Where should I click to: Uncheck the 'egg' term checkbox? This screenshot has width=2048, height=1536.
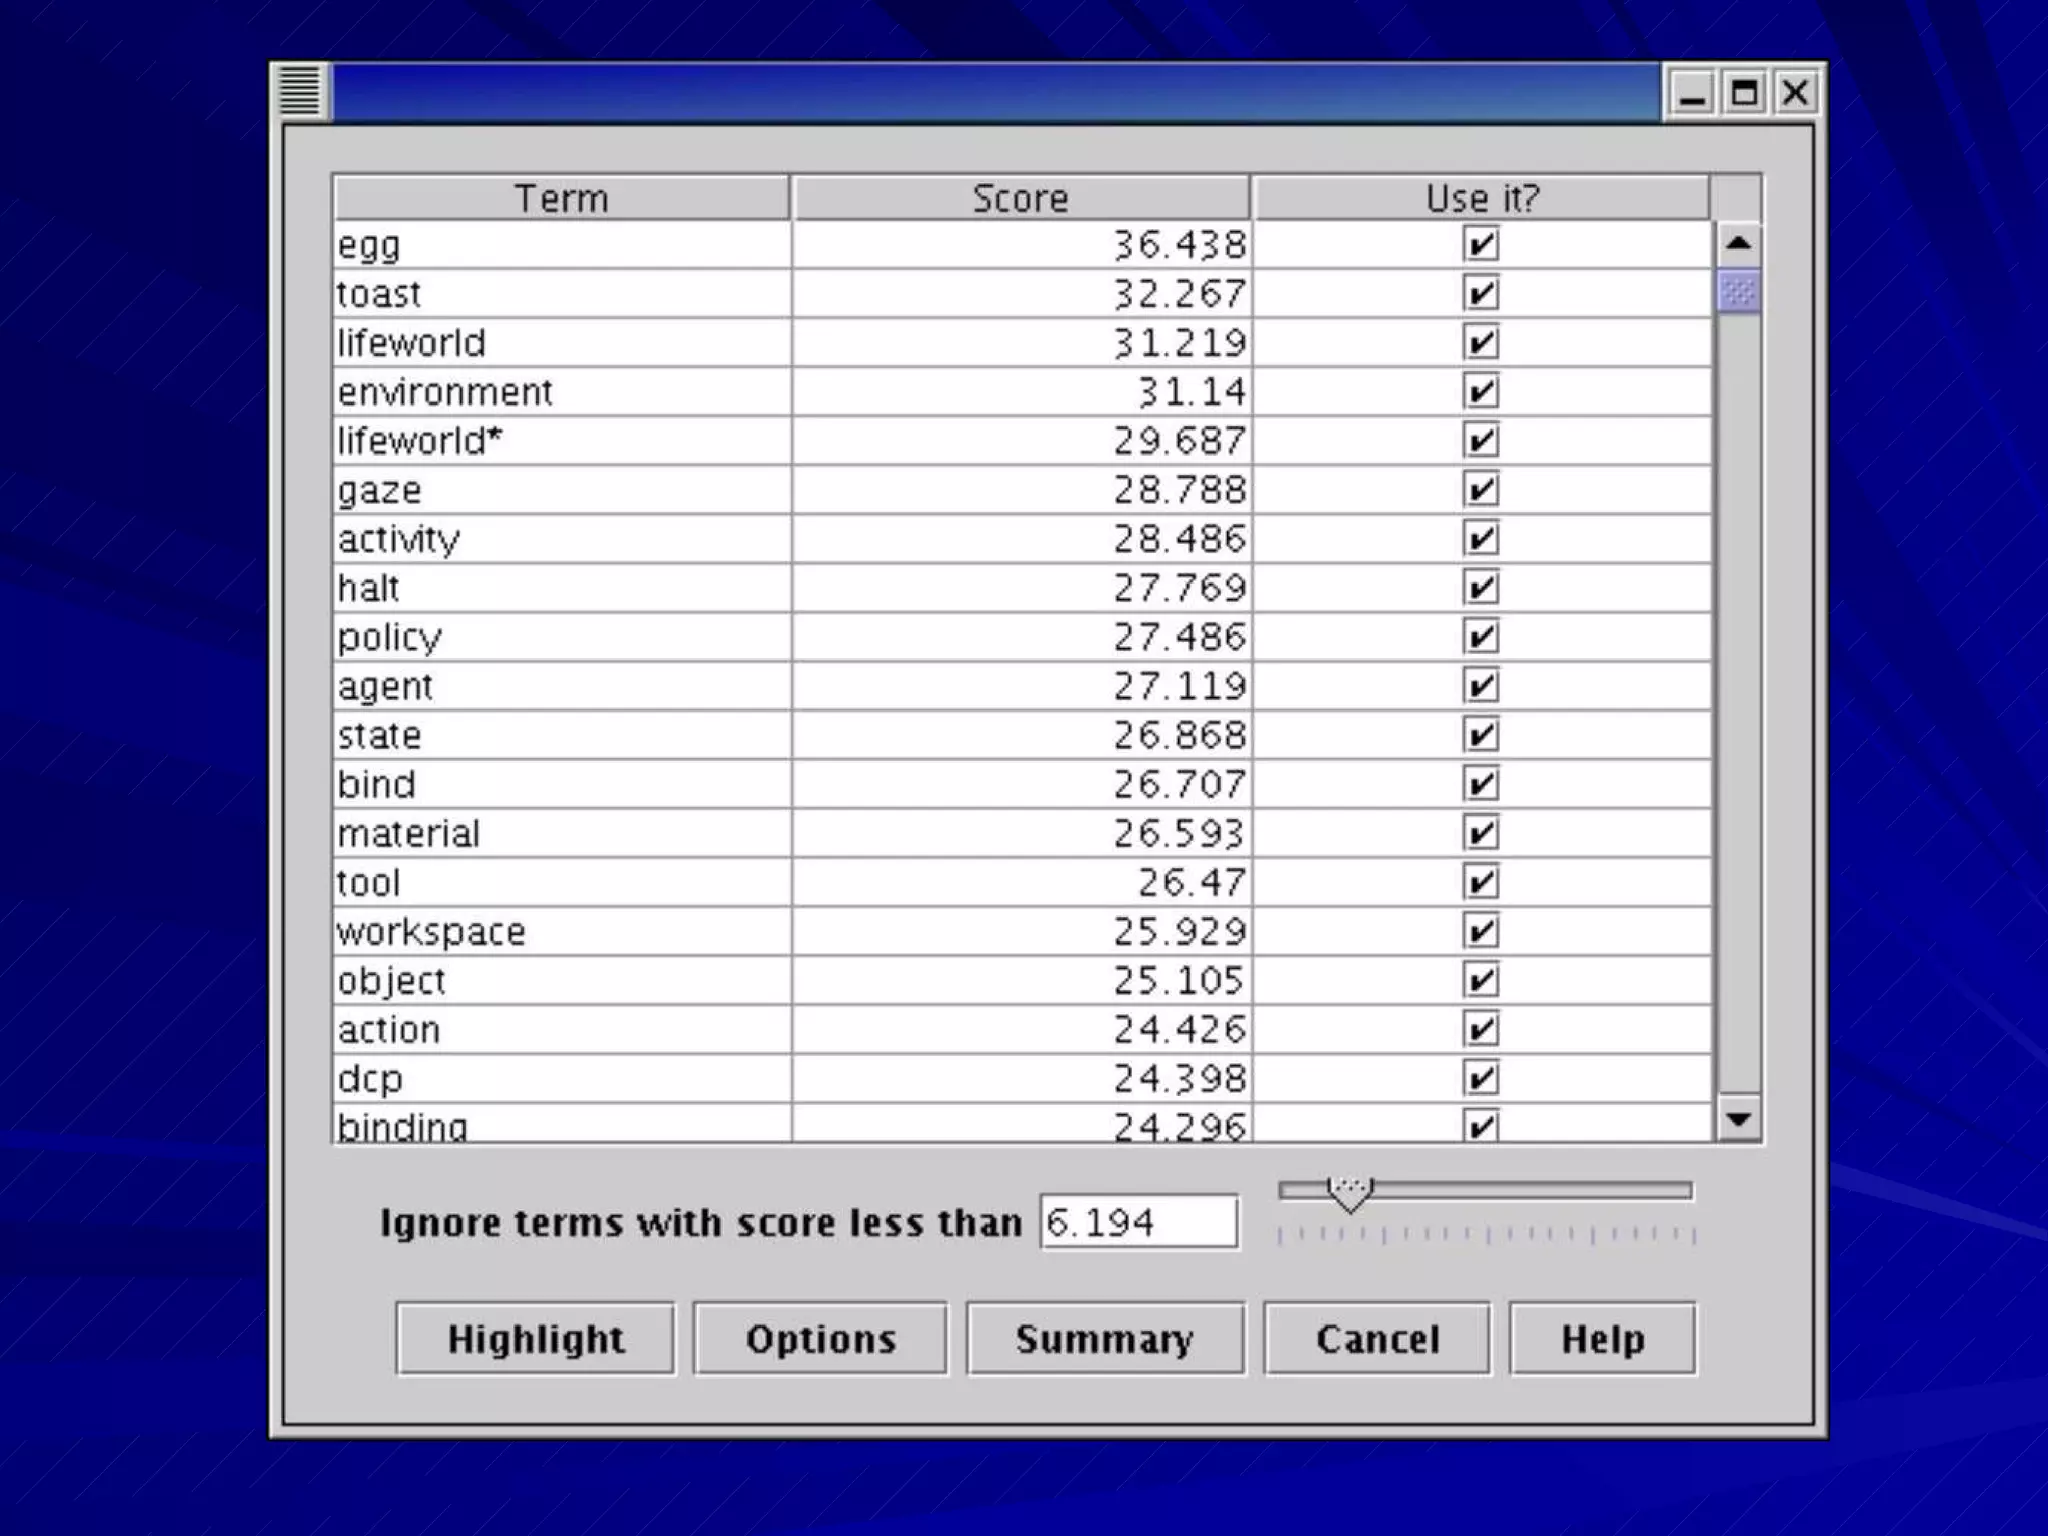1481,244
